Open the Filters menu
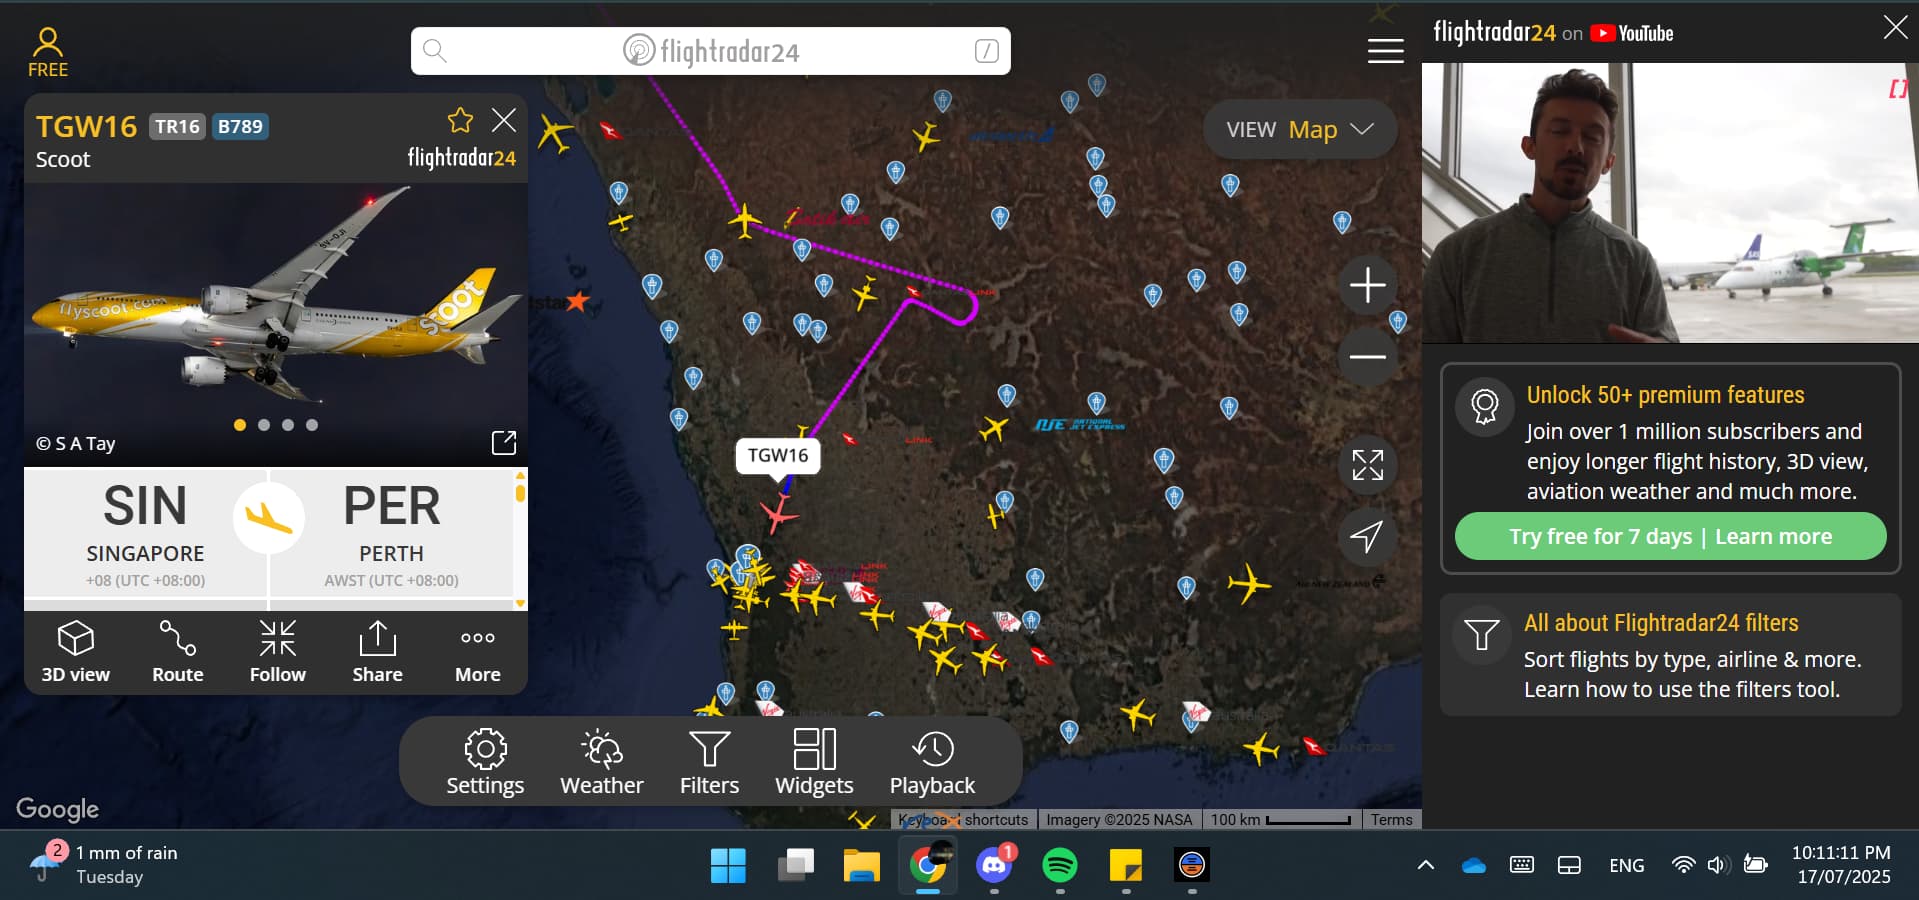The height and width of the screenshot is (900, 1919). pos(709,762)
